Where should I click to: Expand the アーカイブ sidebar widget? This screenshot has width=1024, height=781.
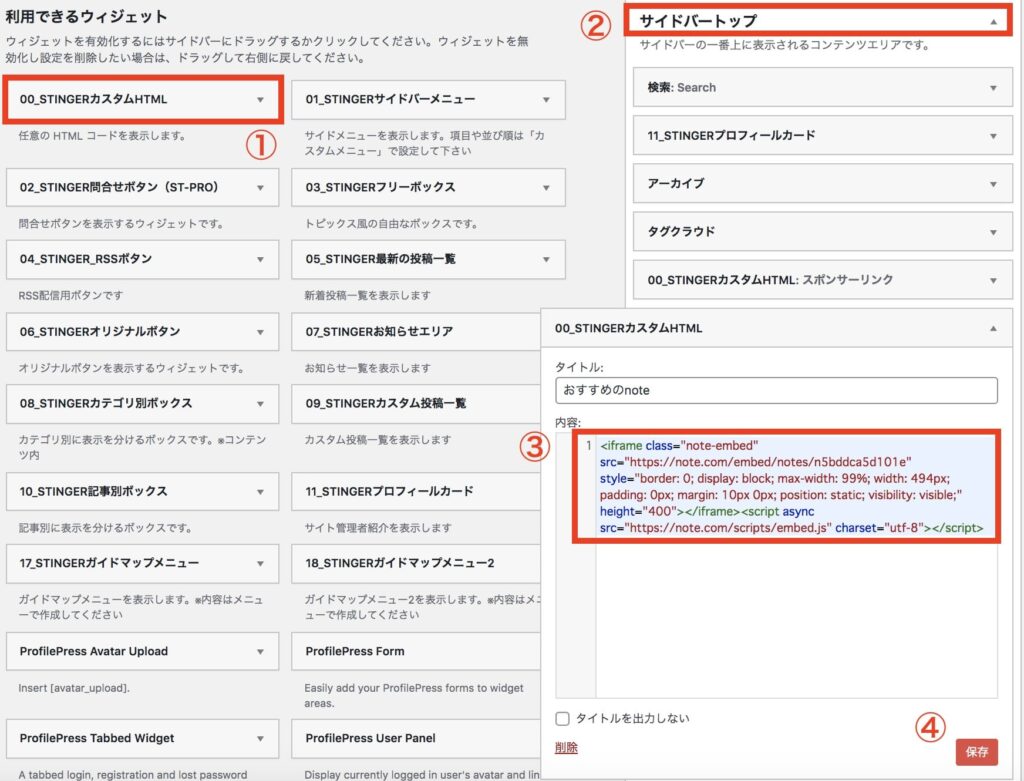pyautogui.click(x=993, y=185)
